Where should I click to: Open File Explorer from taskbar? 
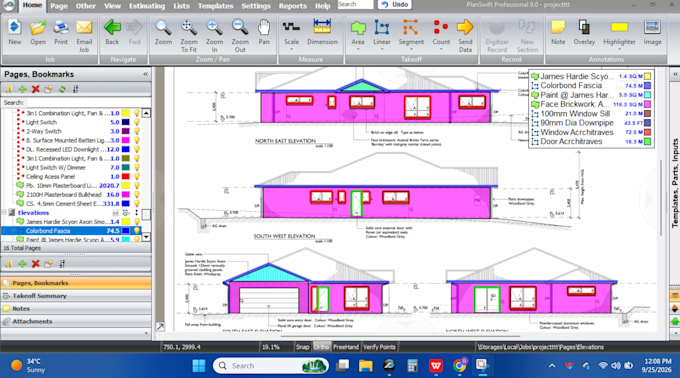pos(366,365)
